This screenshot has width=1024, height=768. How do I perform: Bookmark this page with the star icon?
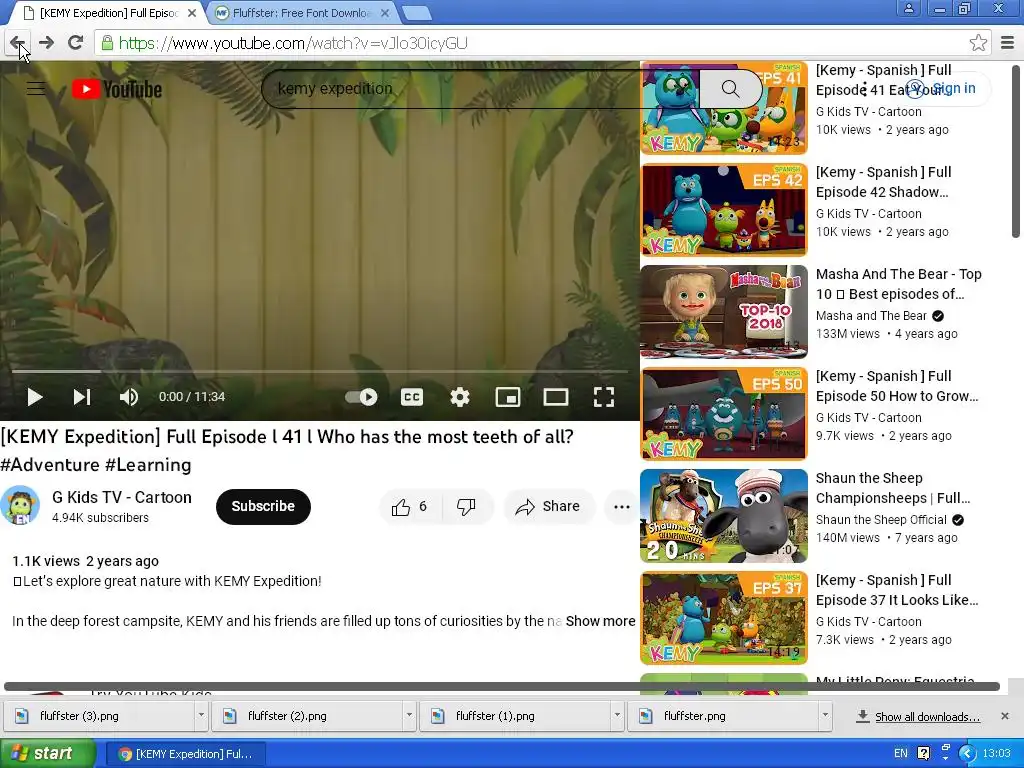pos(978,43)
